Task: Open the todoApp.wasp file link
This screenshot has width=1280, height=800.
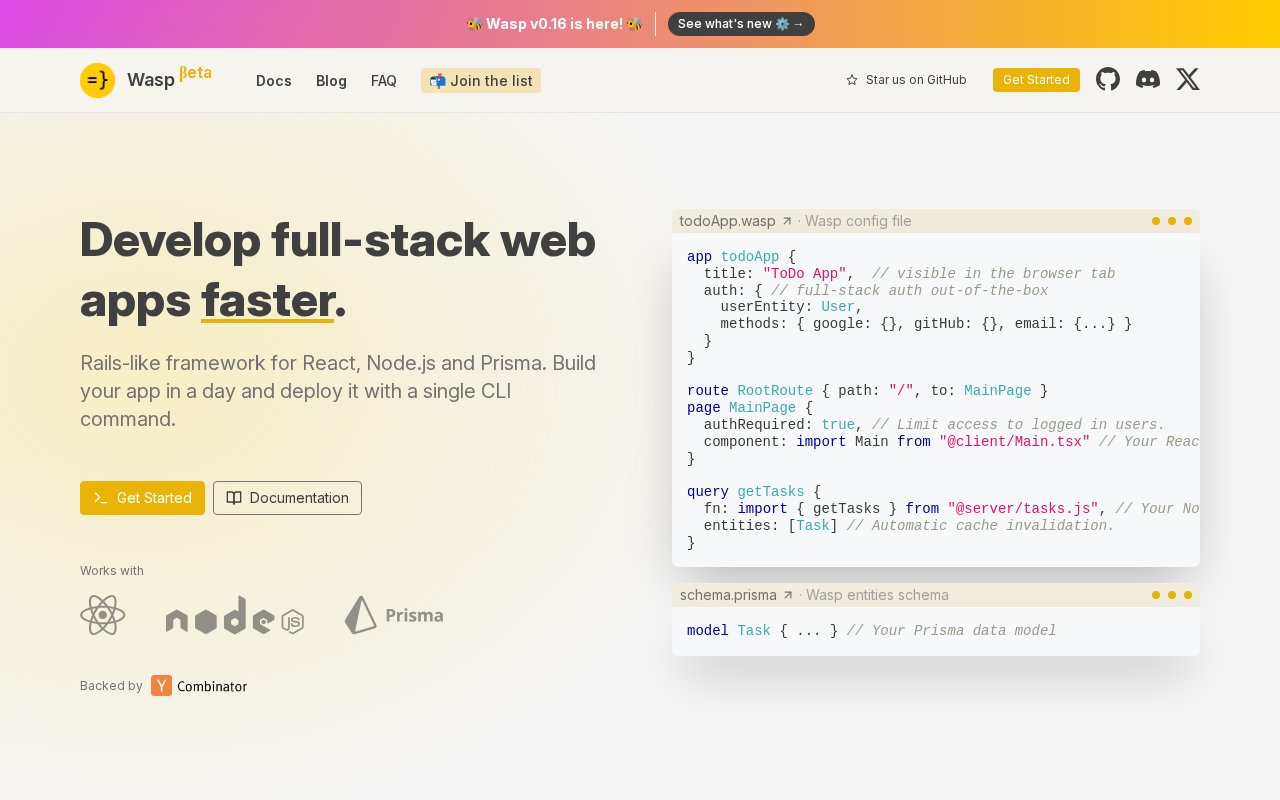Action: 736,221
